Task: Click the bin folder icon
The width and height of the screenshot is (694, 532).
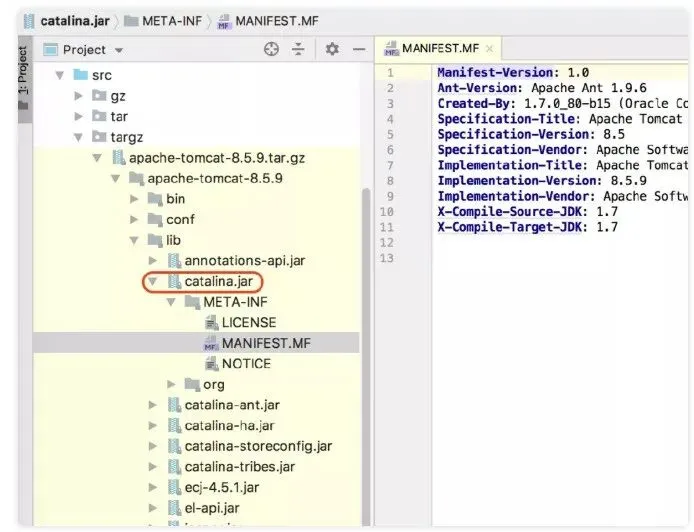Action: click(155, 199)
